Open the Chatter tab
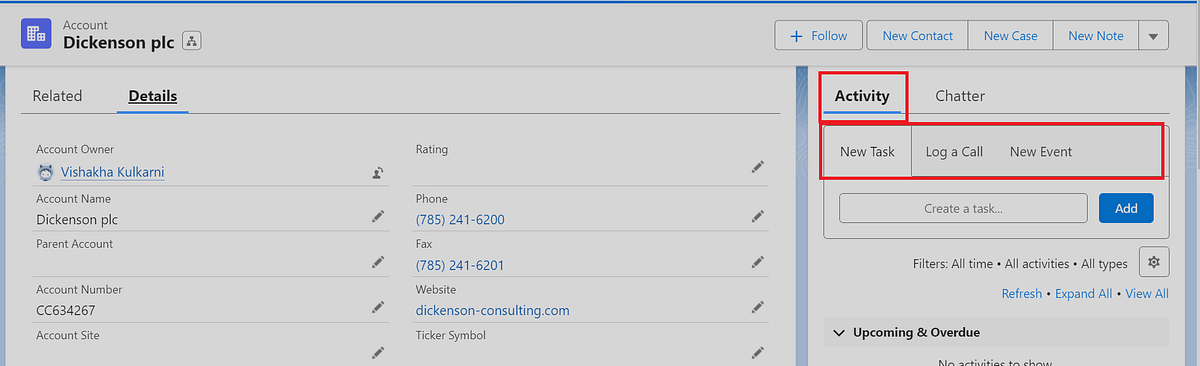The width and height of the screenshot is (1200, 366). (960, 96)
